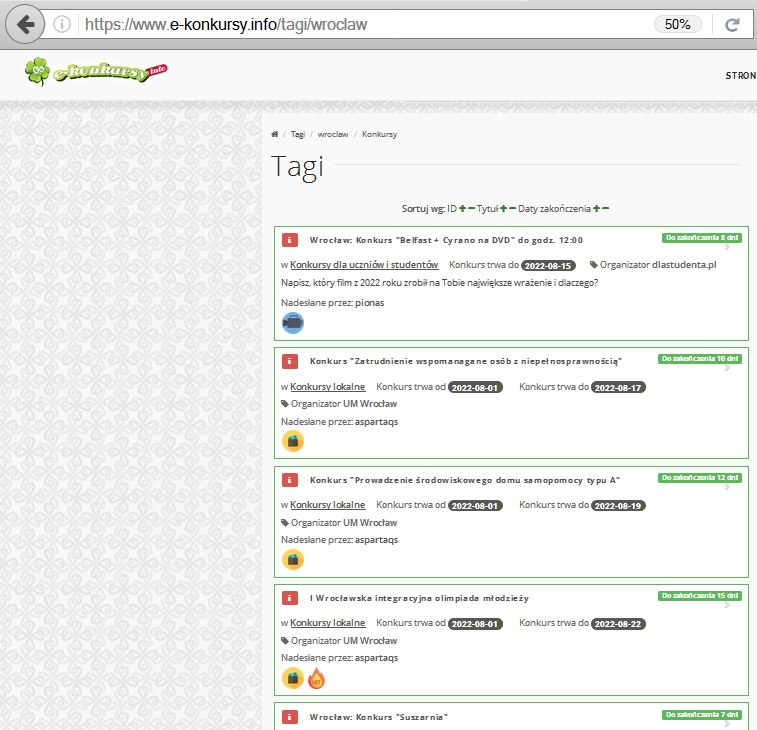Click the site info icon in address bar
The image size is (757, 730).
tap(62, 24)
